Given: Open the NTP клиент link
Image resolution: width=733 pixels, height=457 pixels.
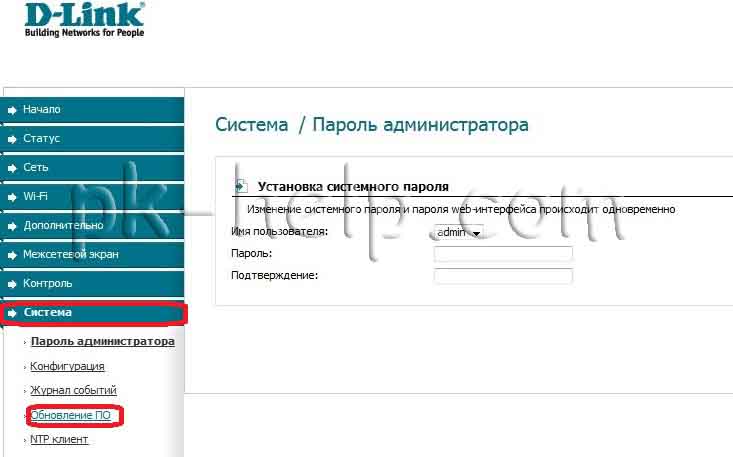Looking at the screenshot, I should click(x=59, y=439).
